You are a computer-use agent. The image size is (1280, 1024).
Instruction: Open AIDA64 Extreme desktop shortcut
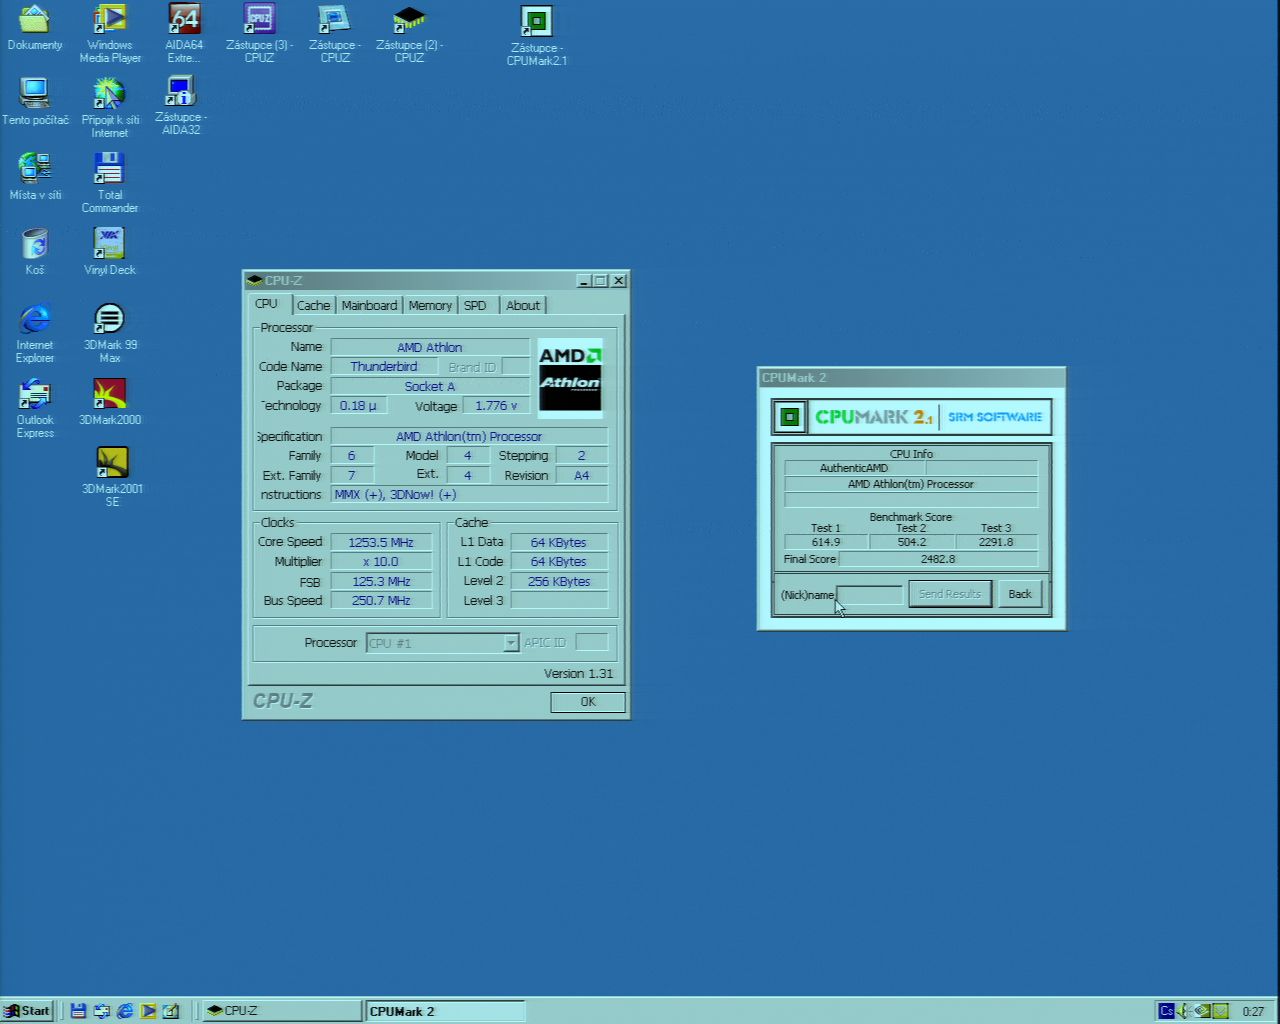click(184, 33)
